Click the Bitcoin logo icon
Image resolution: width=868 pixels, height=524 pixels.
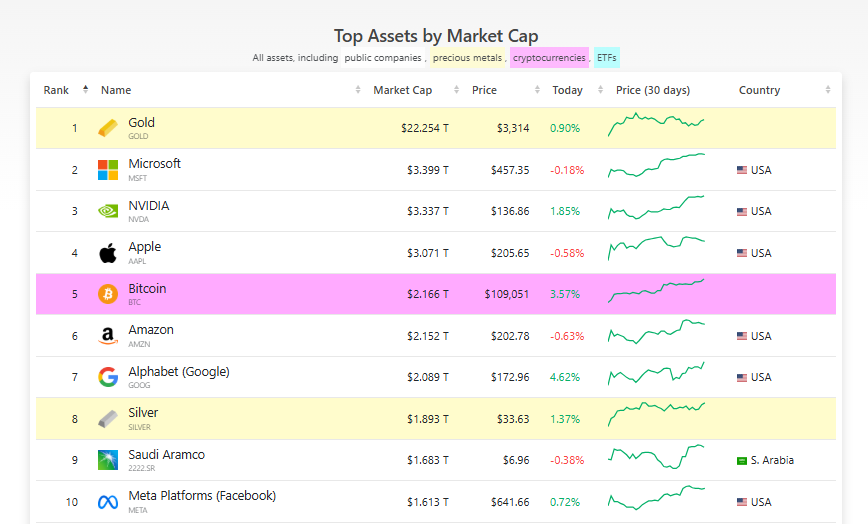pyautogui.click(x=108, y=294)
